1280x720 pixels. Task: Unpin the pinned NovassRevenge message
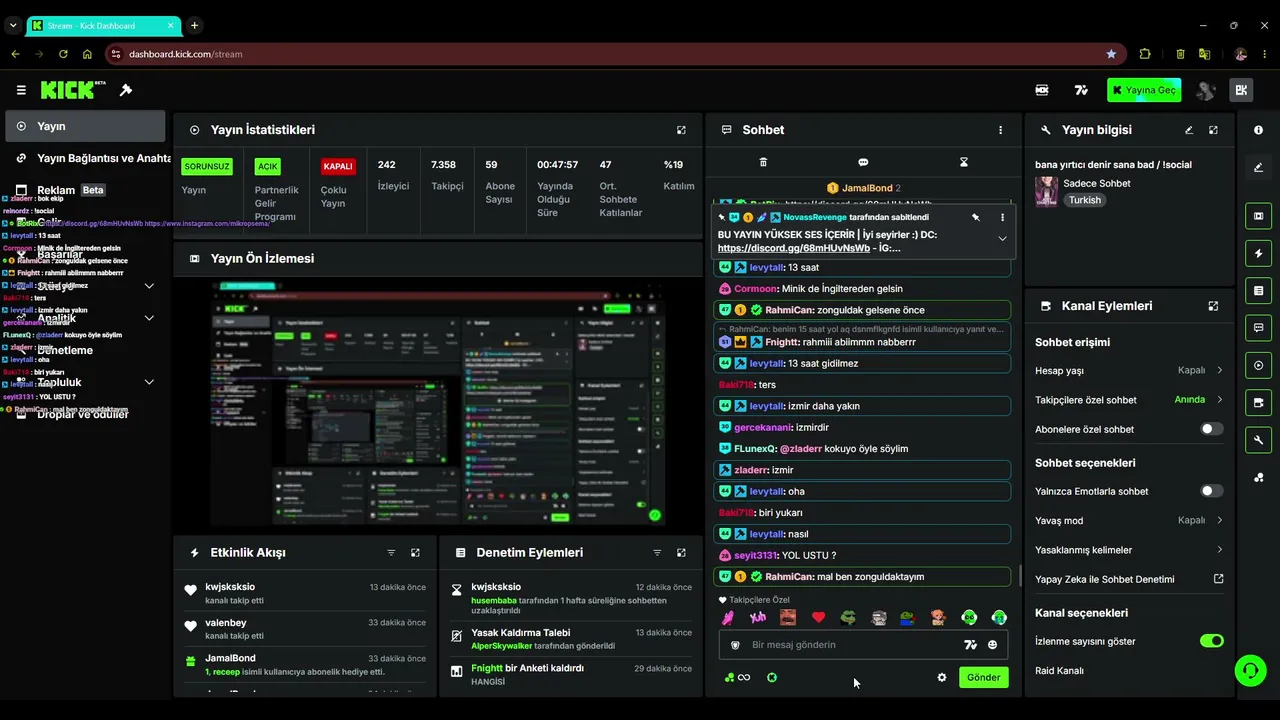click(x=976, y=217)
